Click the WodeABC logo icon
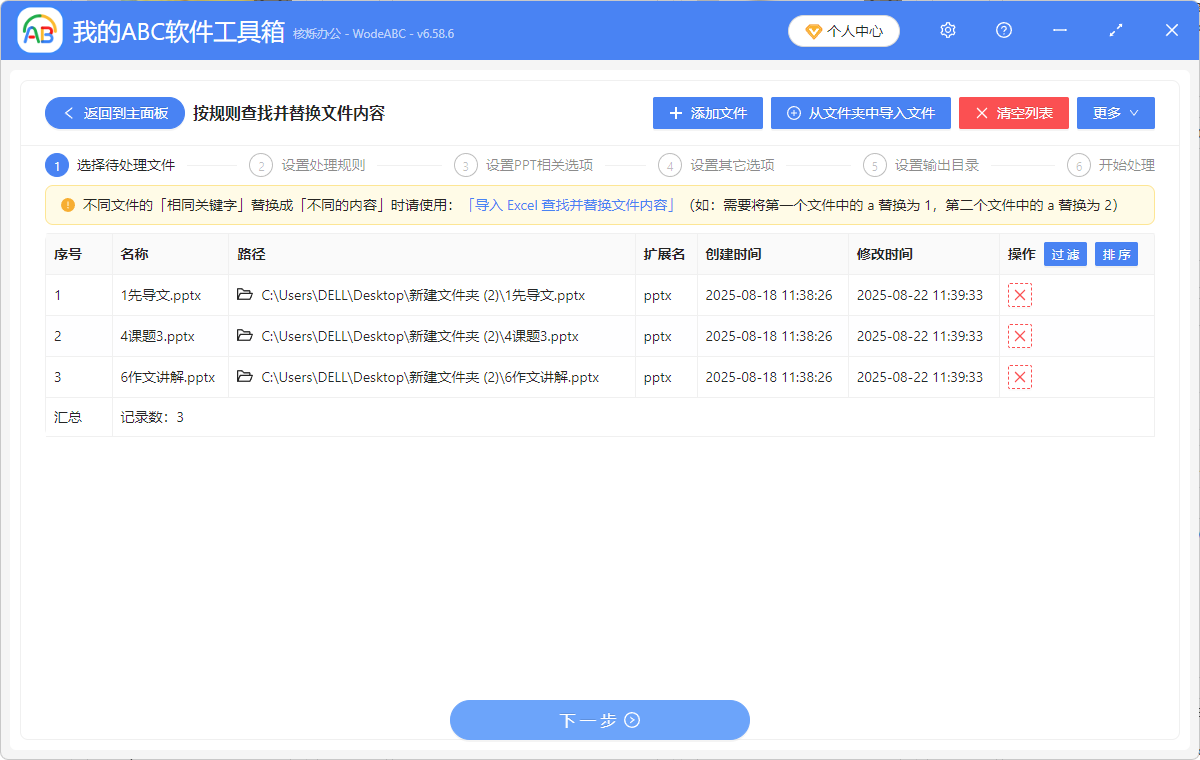 [x=40, y=30]
